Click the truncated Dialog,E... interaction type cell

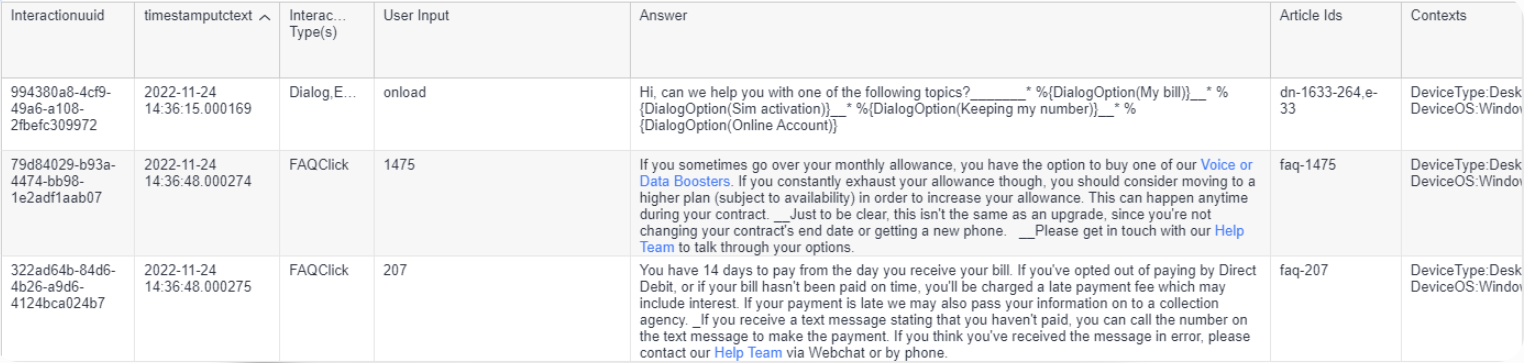pos(321,92)
